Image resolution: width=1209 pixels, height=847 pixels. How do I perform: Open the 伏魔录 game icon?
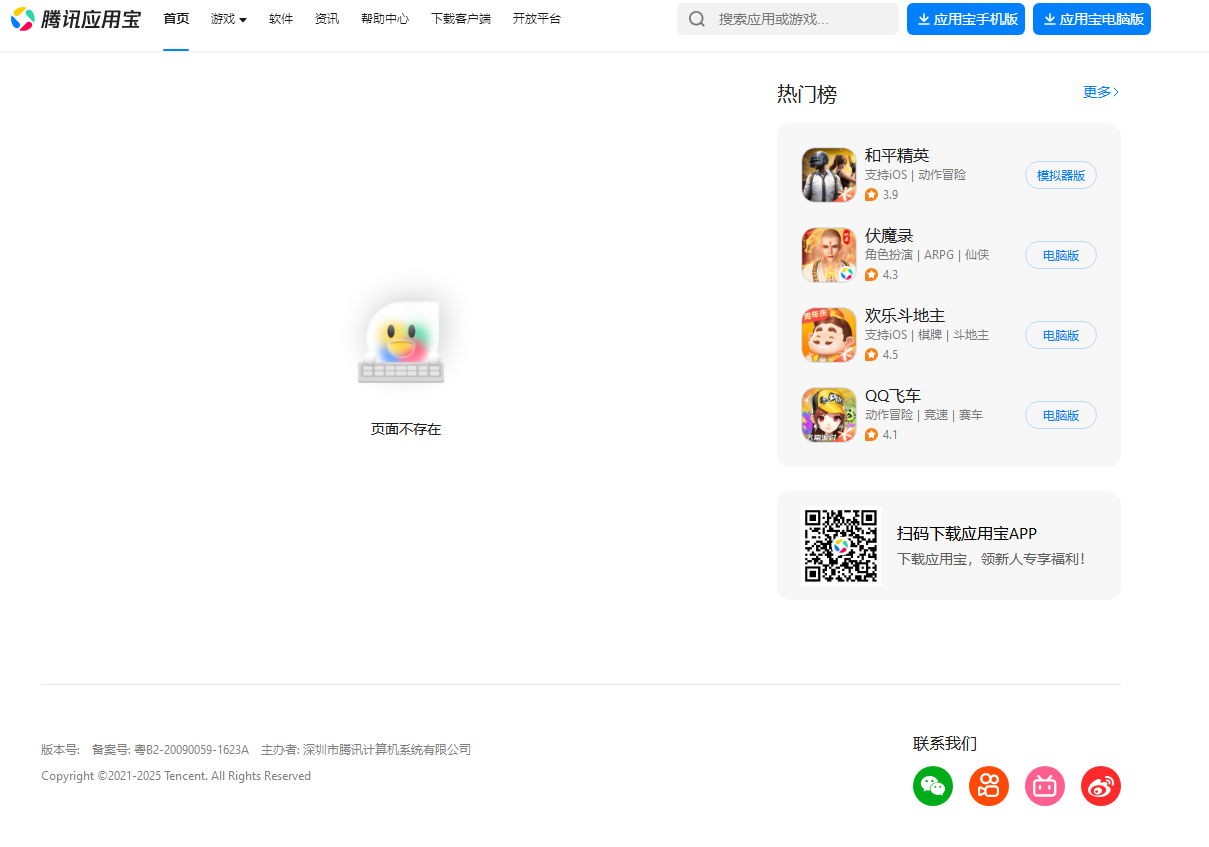click(828, 255)
